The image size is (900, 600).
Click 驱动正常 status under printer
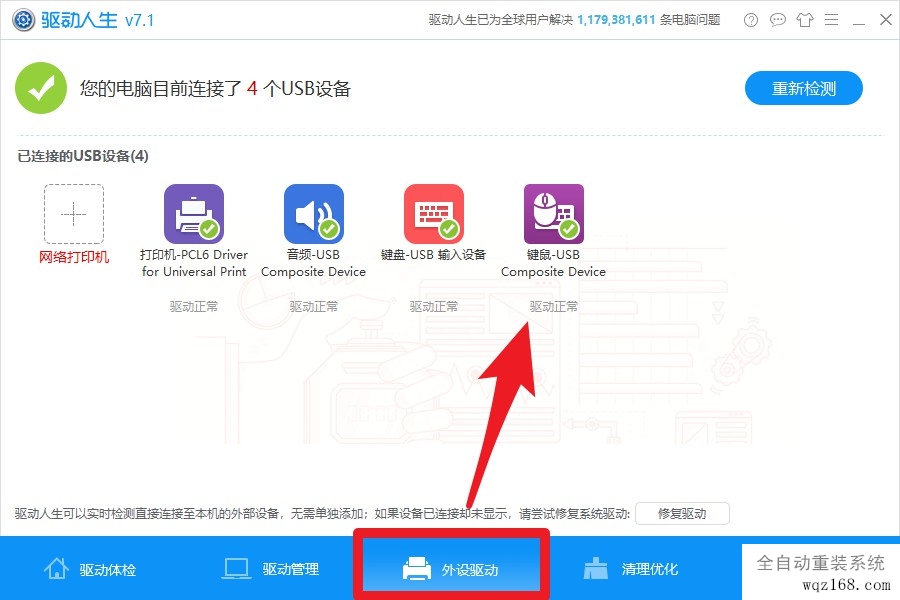point(194,307)
